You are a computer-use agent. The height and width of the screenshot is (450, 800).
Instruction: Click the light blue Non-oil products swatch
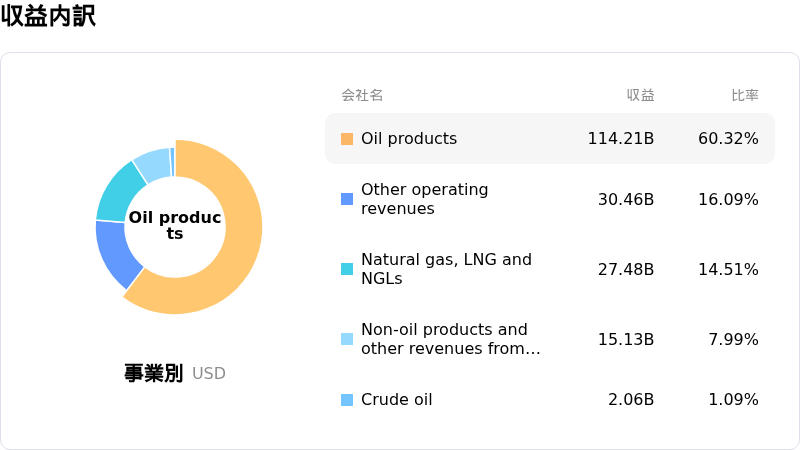tap(347, 339)
